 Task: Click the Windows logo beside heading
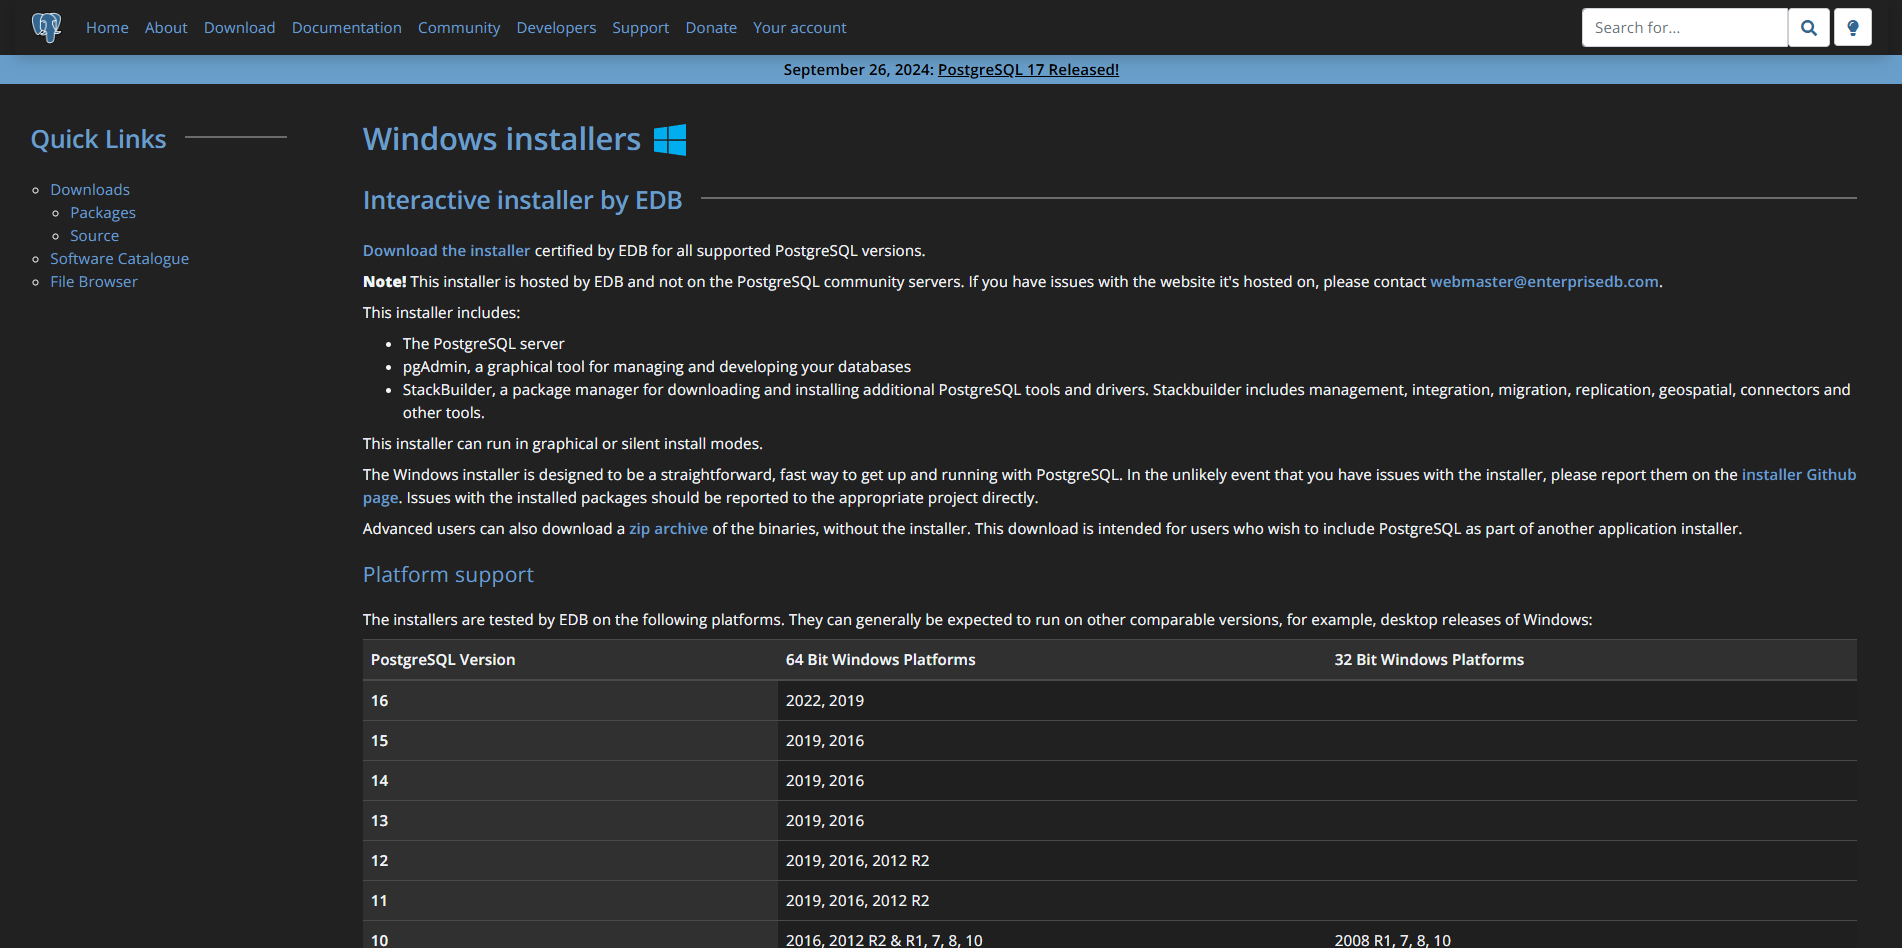[670, 140]
